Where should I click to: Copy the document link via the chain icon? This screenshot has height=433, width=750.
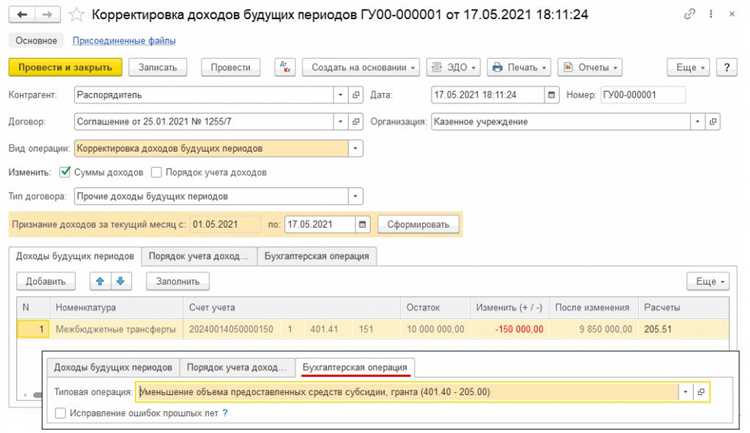click(x=689, y=14)
